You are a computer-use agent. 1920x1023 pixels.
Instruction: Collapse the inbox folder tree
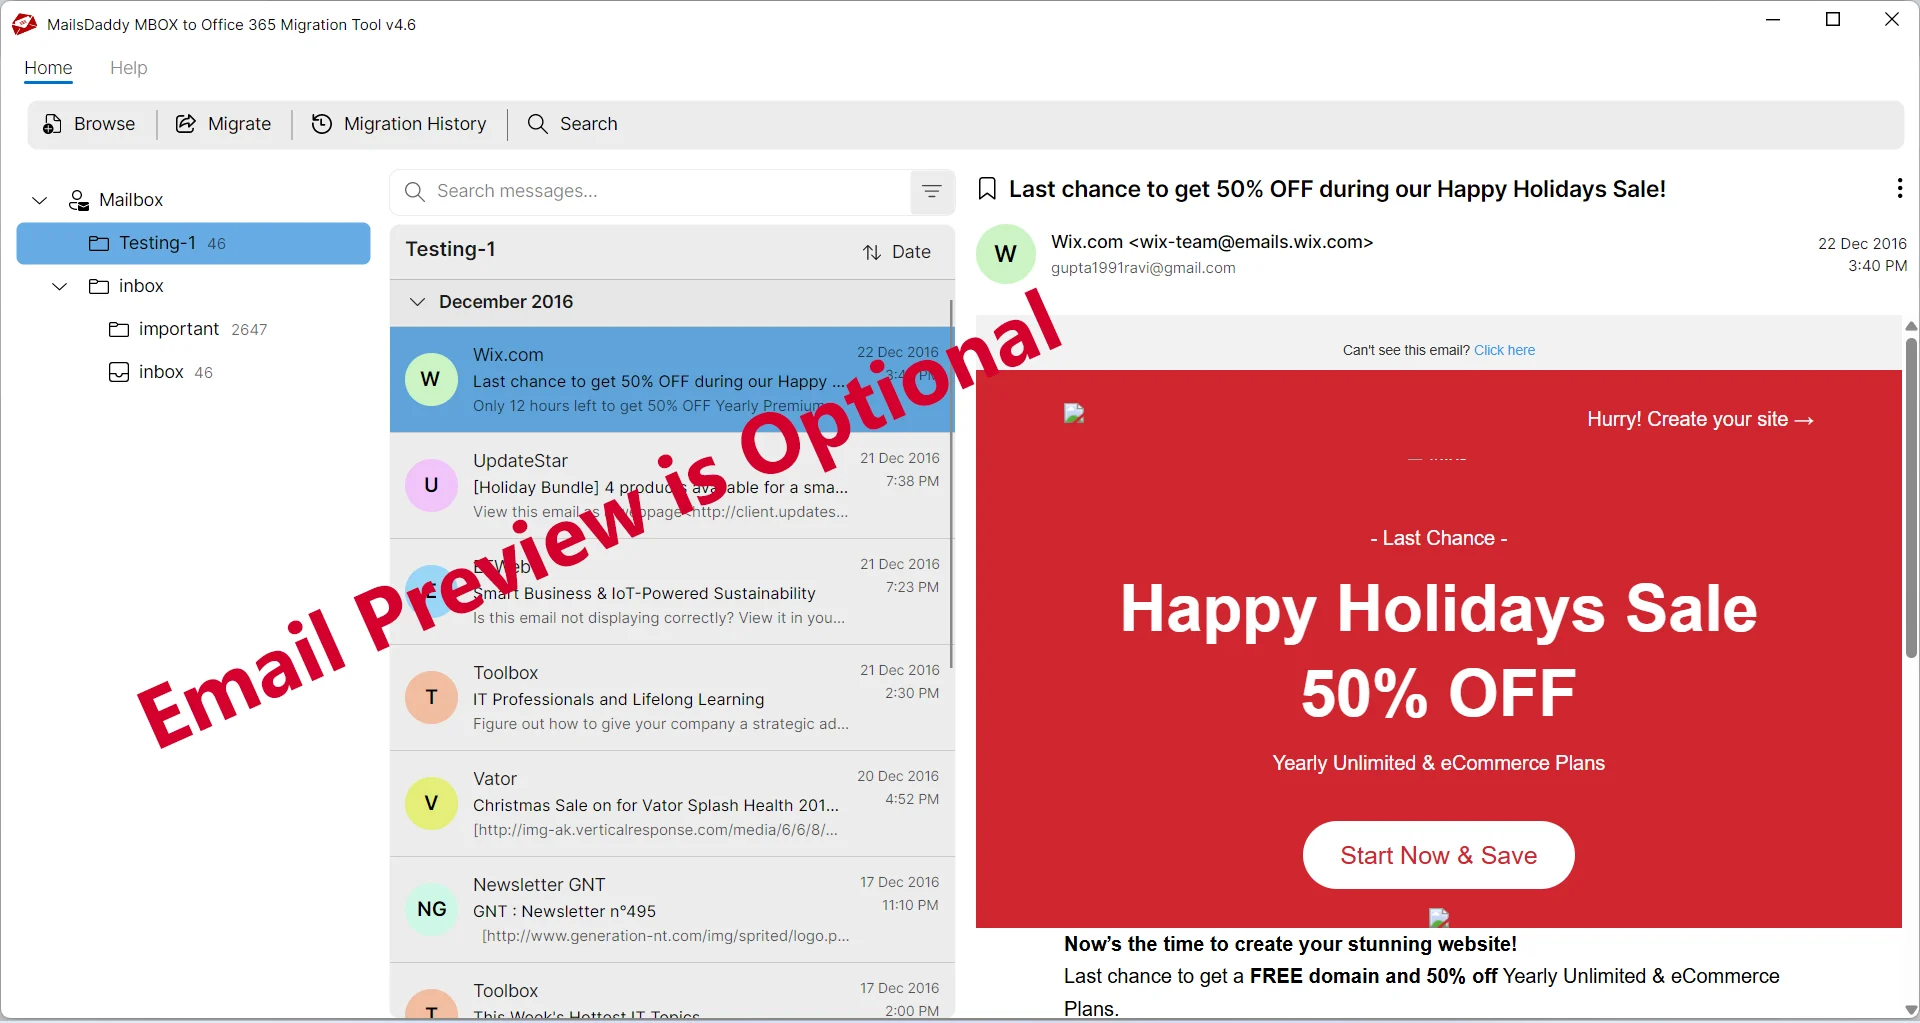pyautogui.click(x=59, y=286)
